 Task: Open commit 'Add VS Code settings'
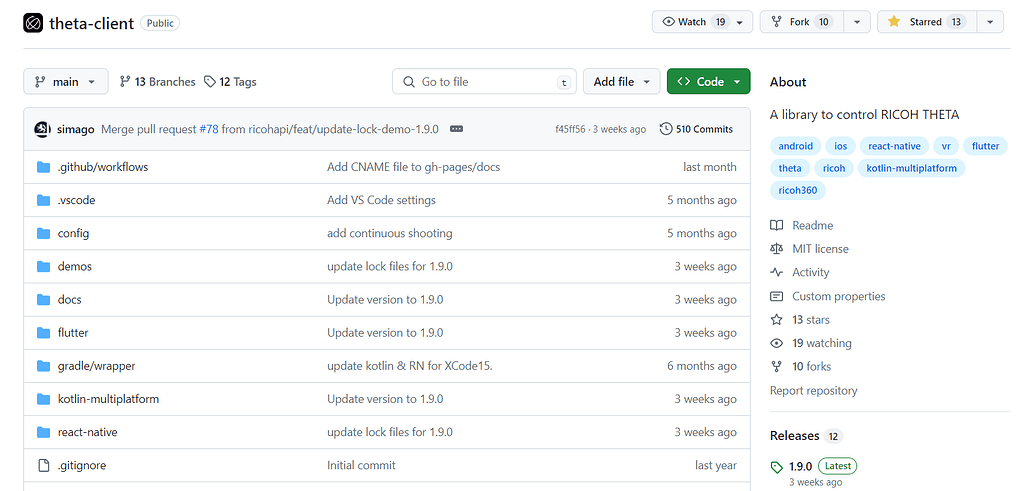tap(381, 200)
